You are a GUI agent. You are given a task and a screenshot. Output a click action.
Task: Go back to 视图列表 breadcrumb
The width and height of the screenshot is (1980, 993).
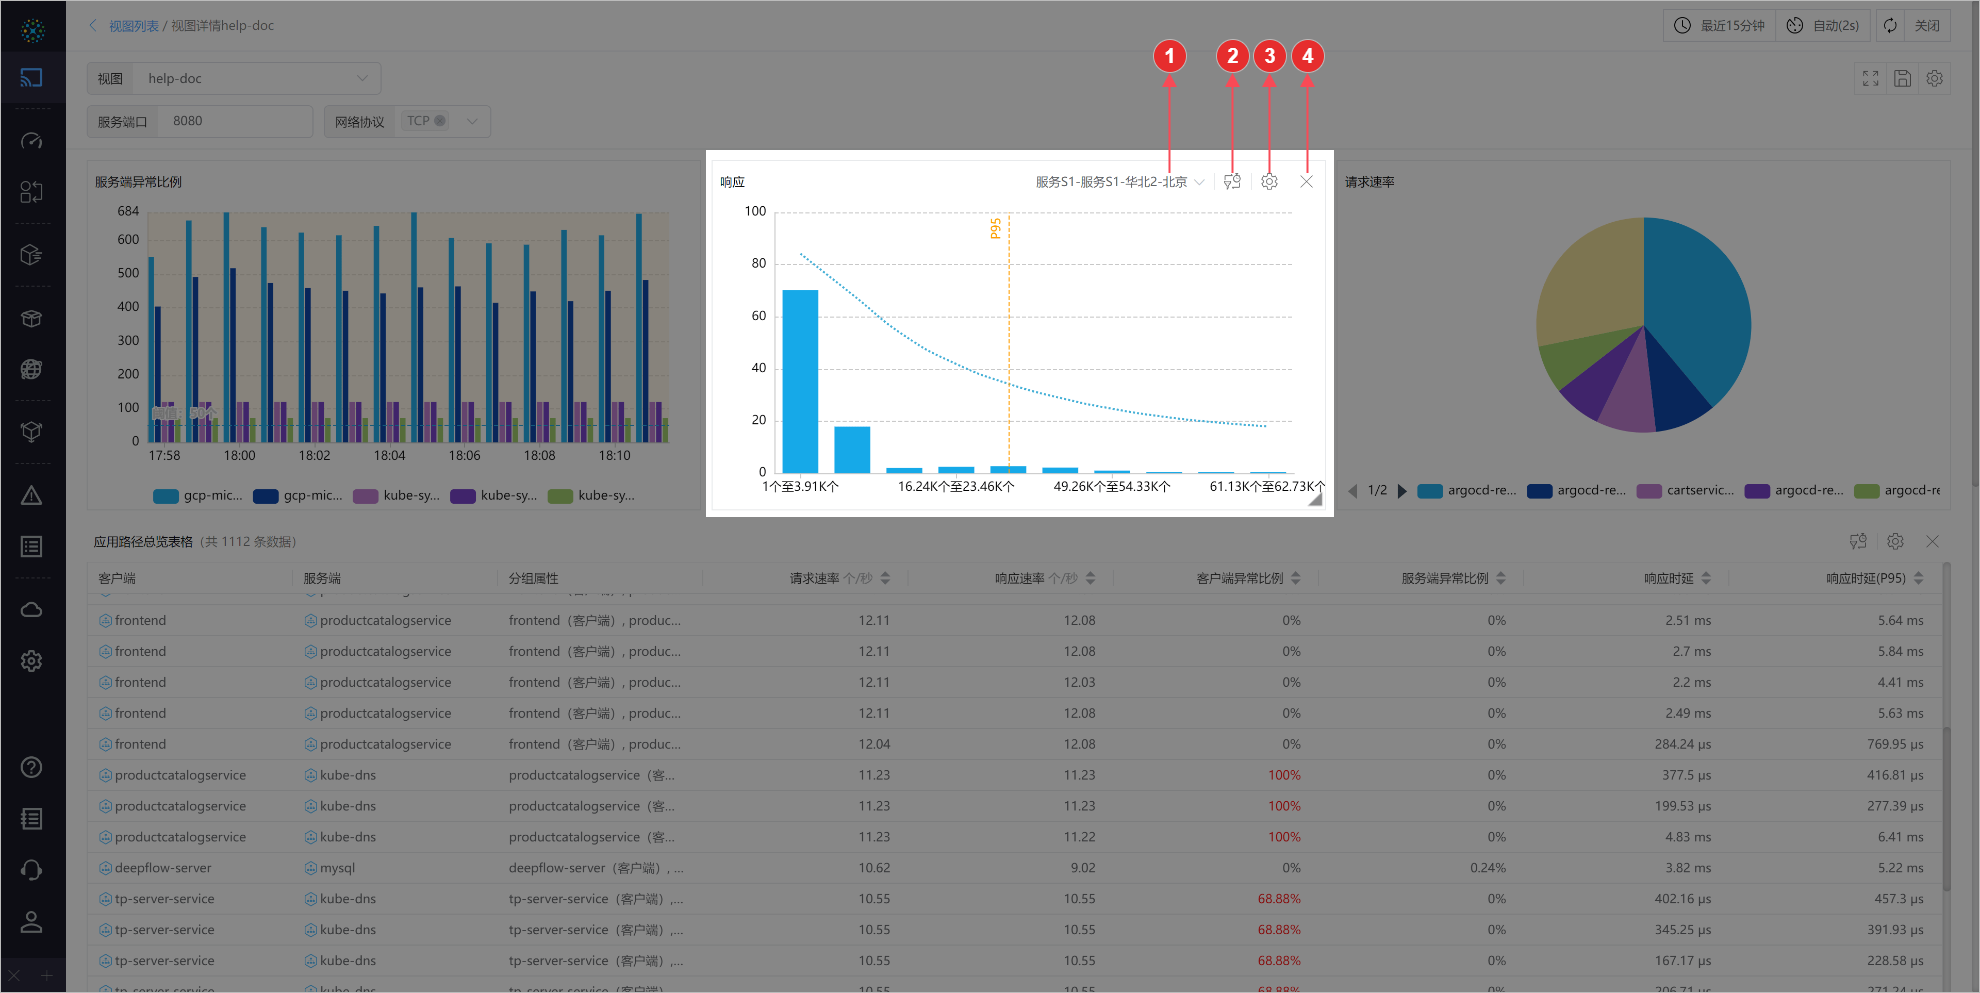pyautogui.click(x=133, y=26)
